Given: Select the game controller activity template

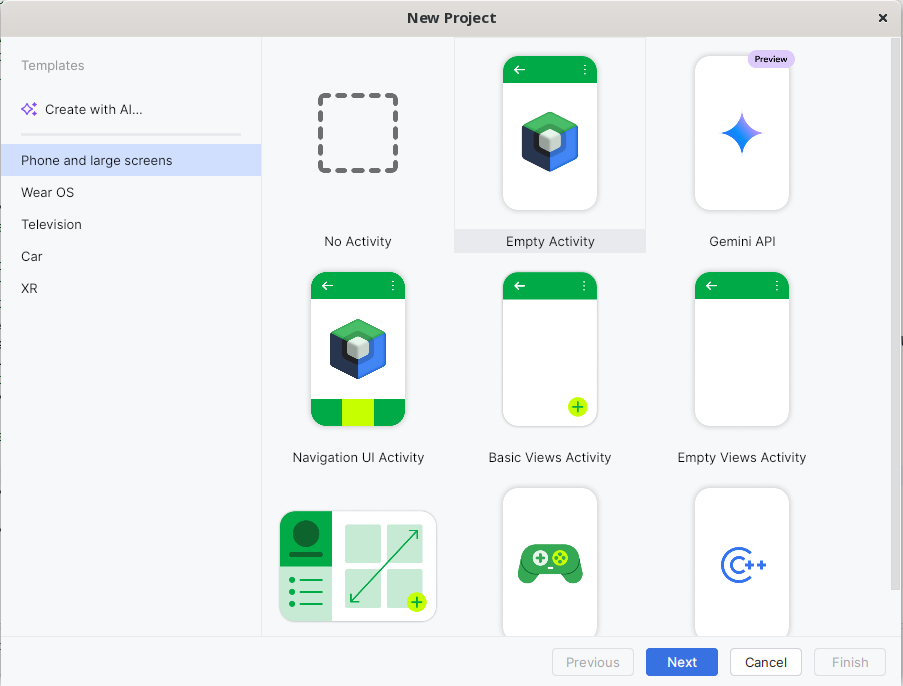Looking at the screenshot, I should tap(549, 562).
